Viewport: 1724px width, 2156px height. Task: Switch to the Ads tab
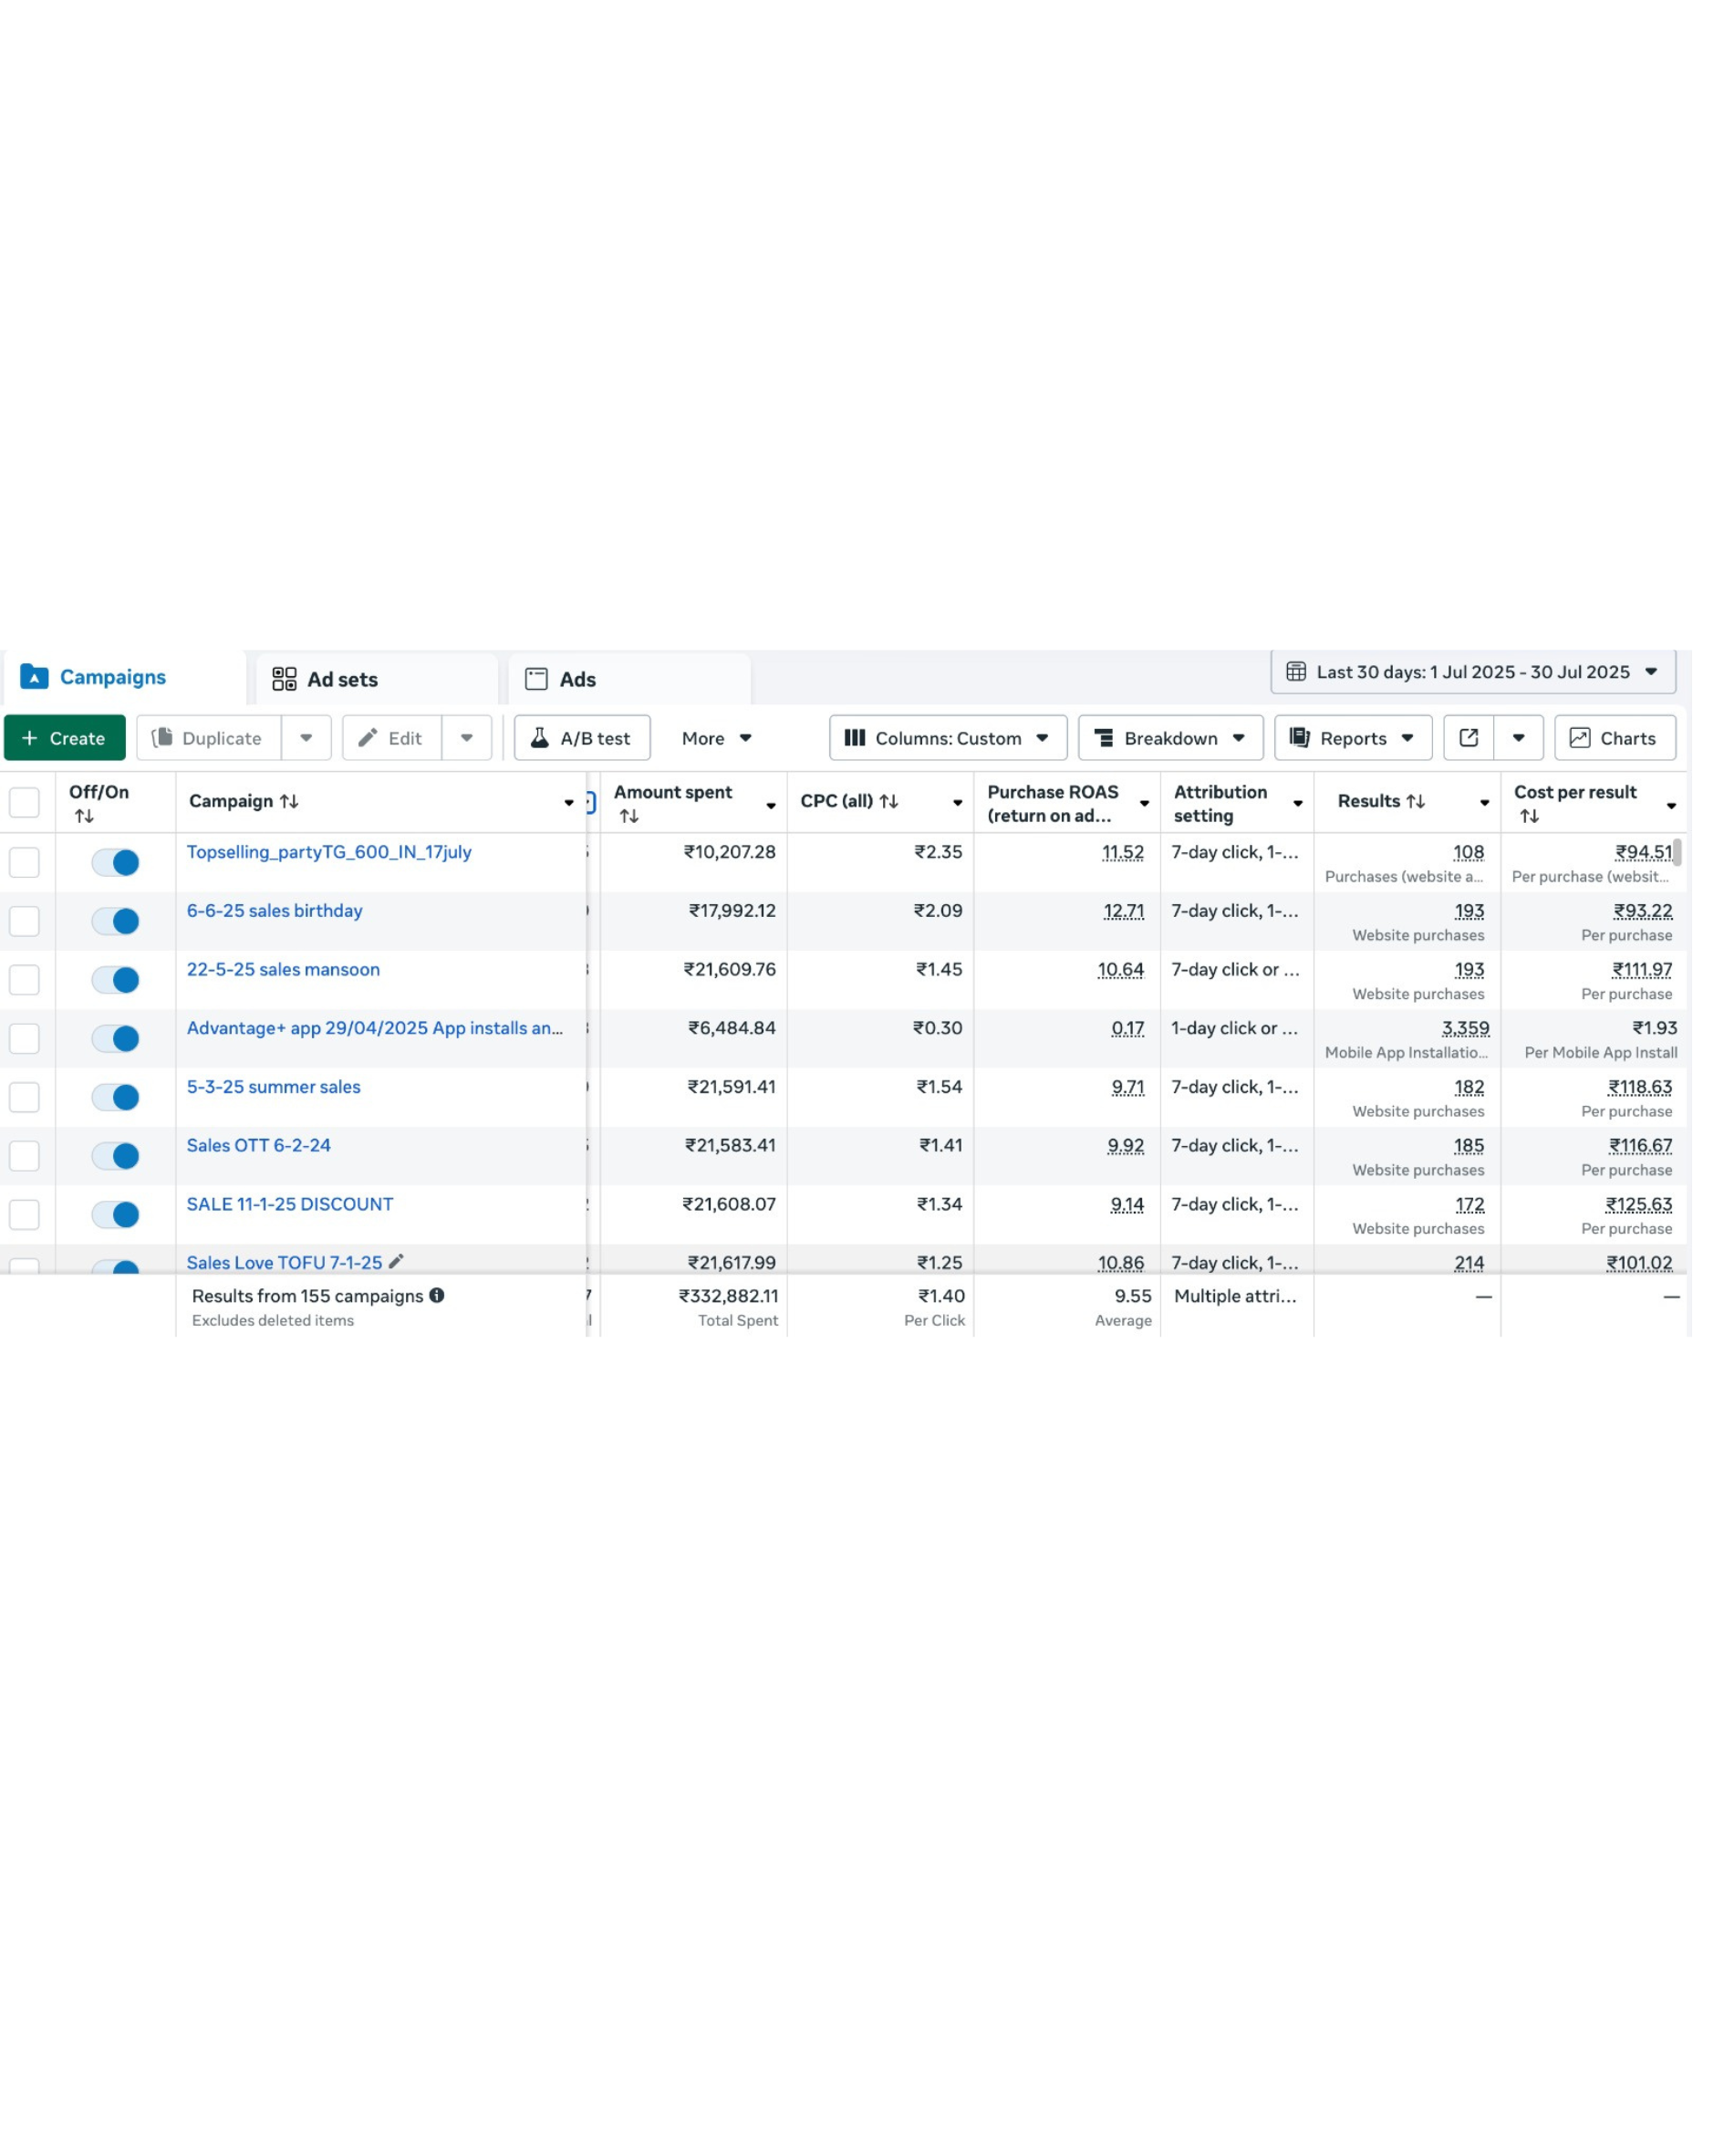point(629,679)
